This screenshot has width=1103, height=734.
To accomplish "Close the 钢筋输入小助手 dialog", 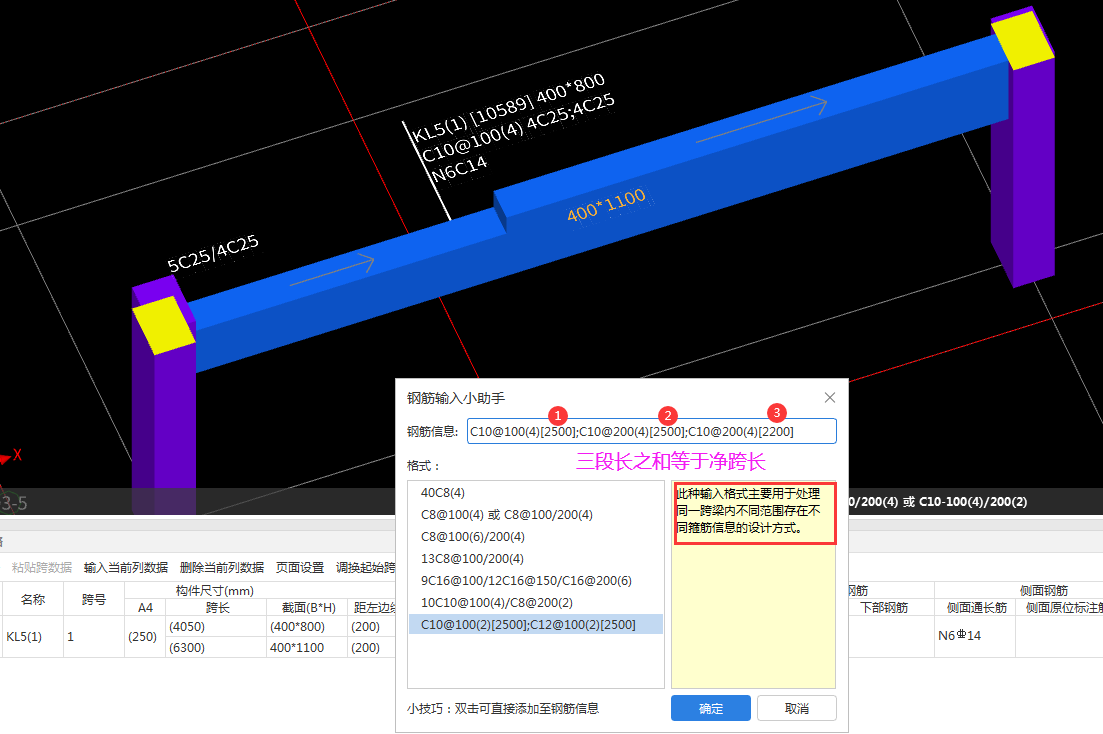I will coord(829,398).
